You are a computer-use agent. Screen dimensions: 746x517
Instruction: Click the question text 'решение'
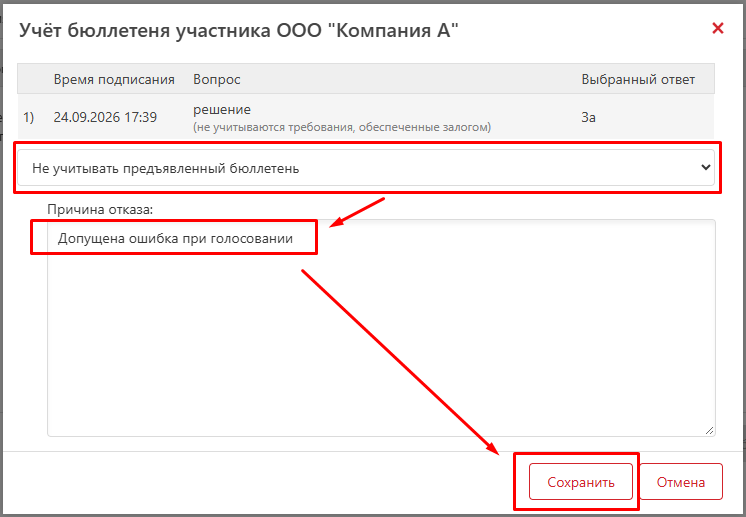click(x=222, y=110)
